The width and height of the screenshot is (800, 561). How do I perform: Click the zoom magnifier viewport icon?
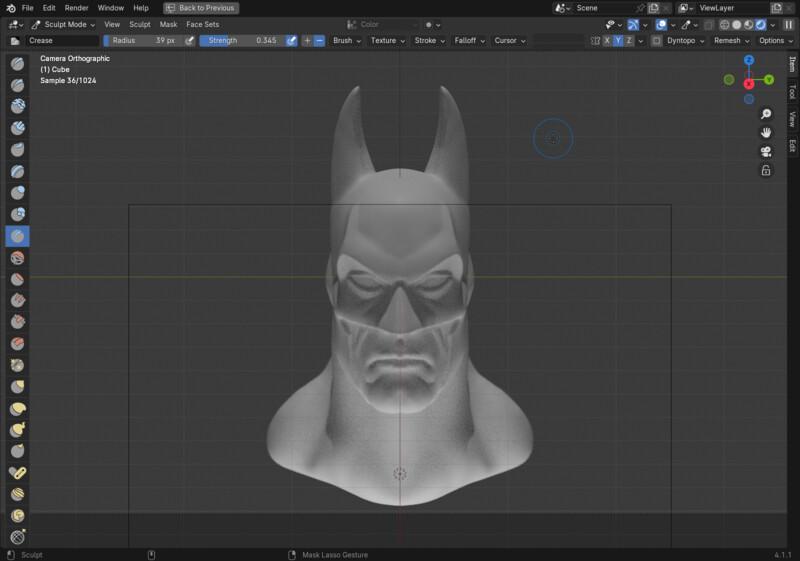[766, 114]
